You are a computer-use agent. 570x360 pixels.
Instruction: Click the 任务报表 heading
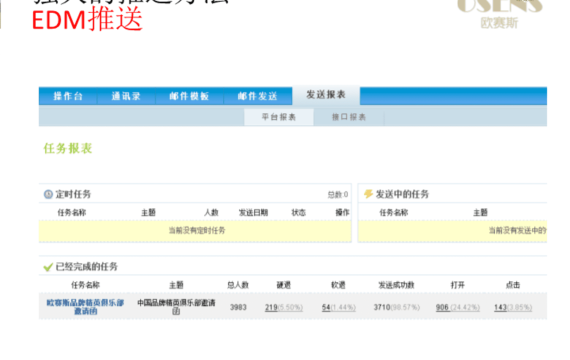click(x=68, y=148)
